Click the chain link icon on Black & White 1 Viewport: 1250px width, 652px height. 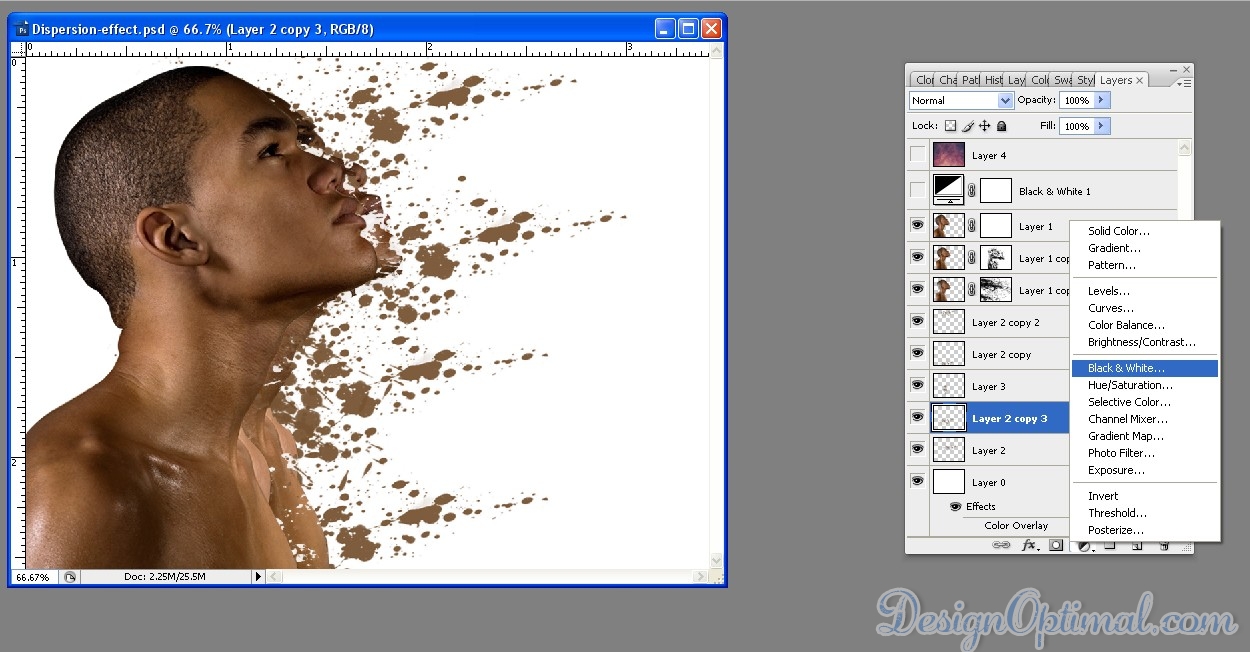(x=972, y=190)
